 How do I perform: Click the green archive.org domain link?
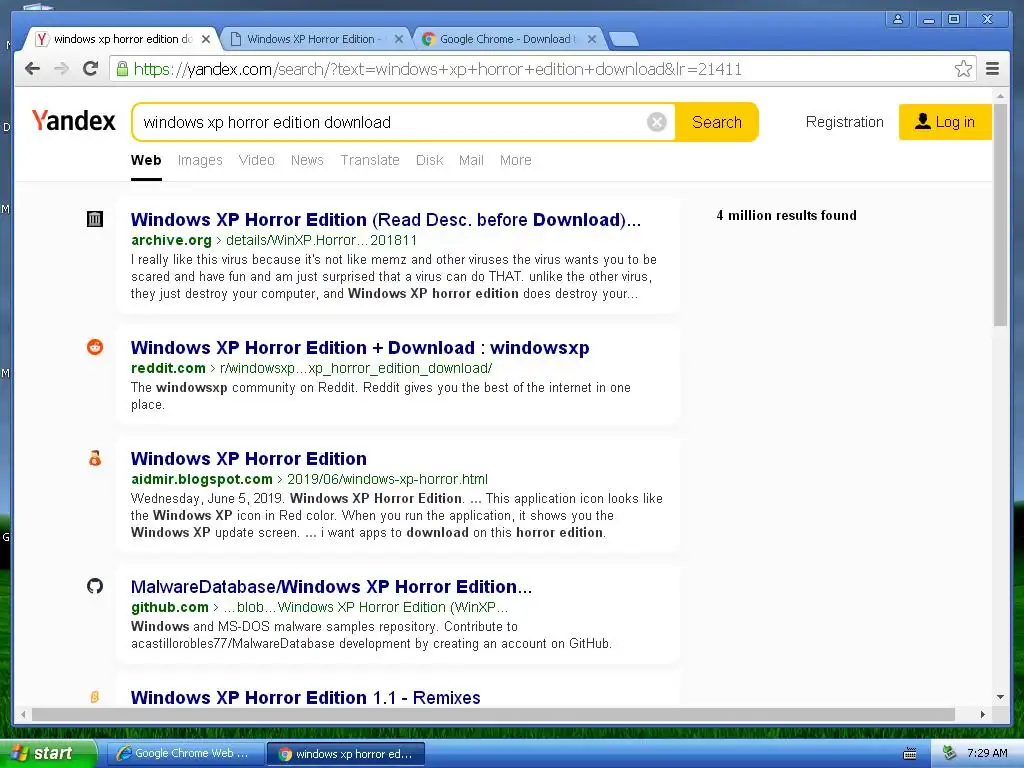tap(171, 240)
